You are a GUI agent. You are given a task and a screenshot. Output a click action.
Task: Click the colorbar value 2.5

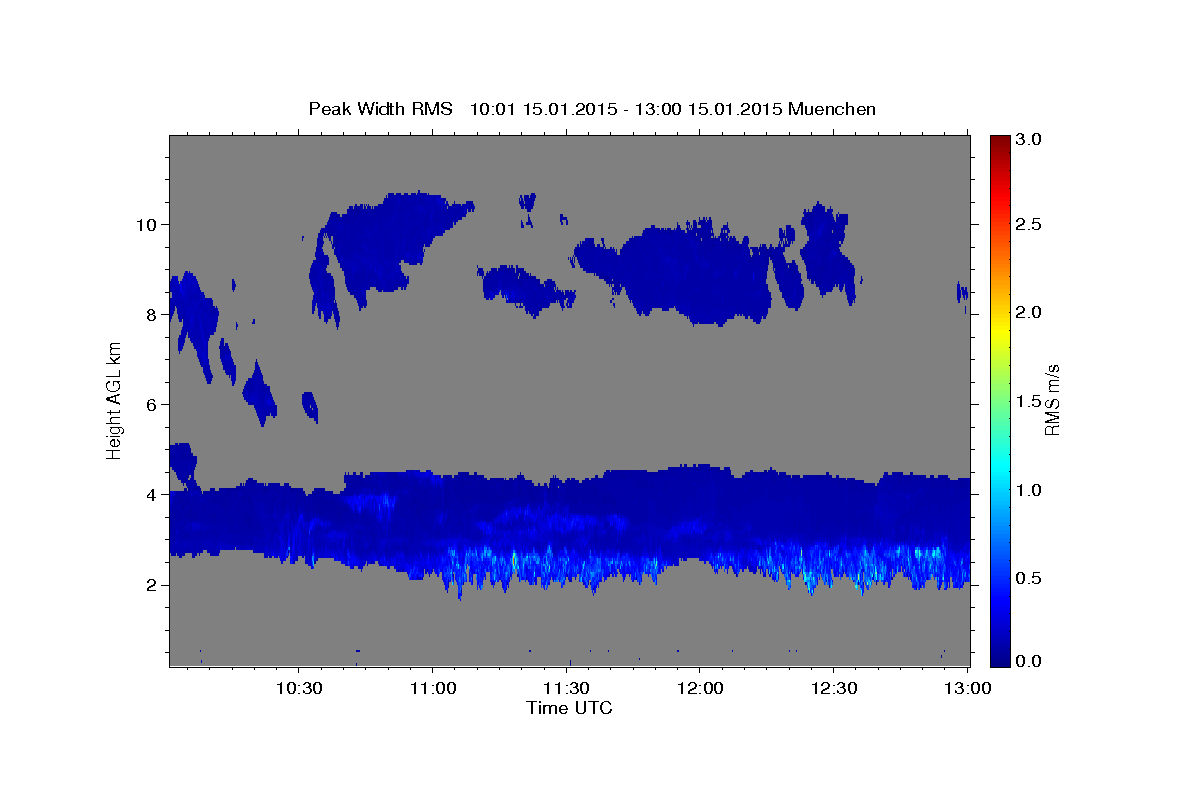1029,224
